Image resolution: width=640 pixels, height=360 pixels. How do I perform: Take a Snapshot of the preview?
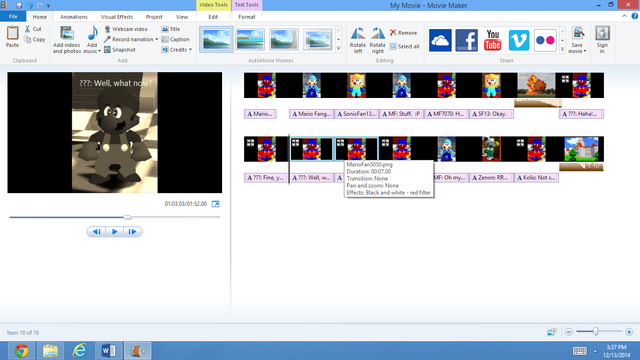coord(120,50)
